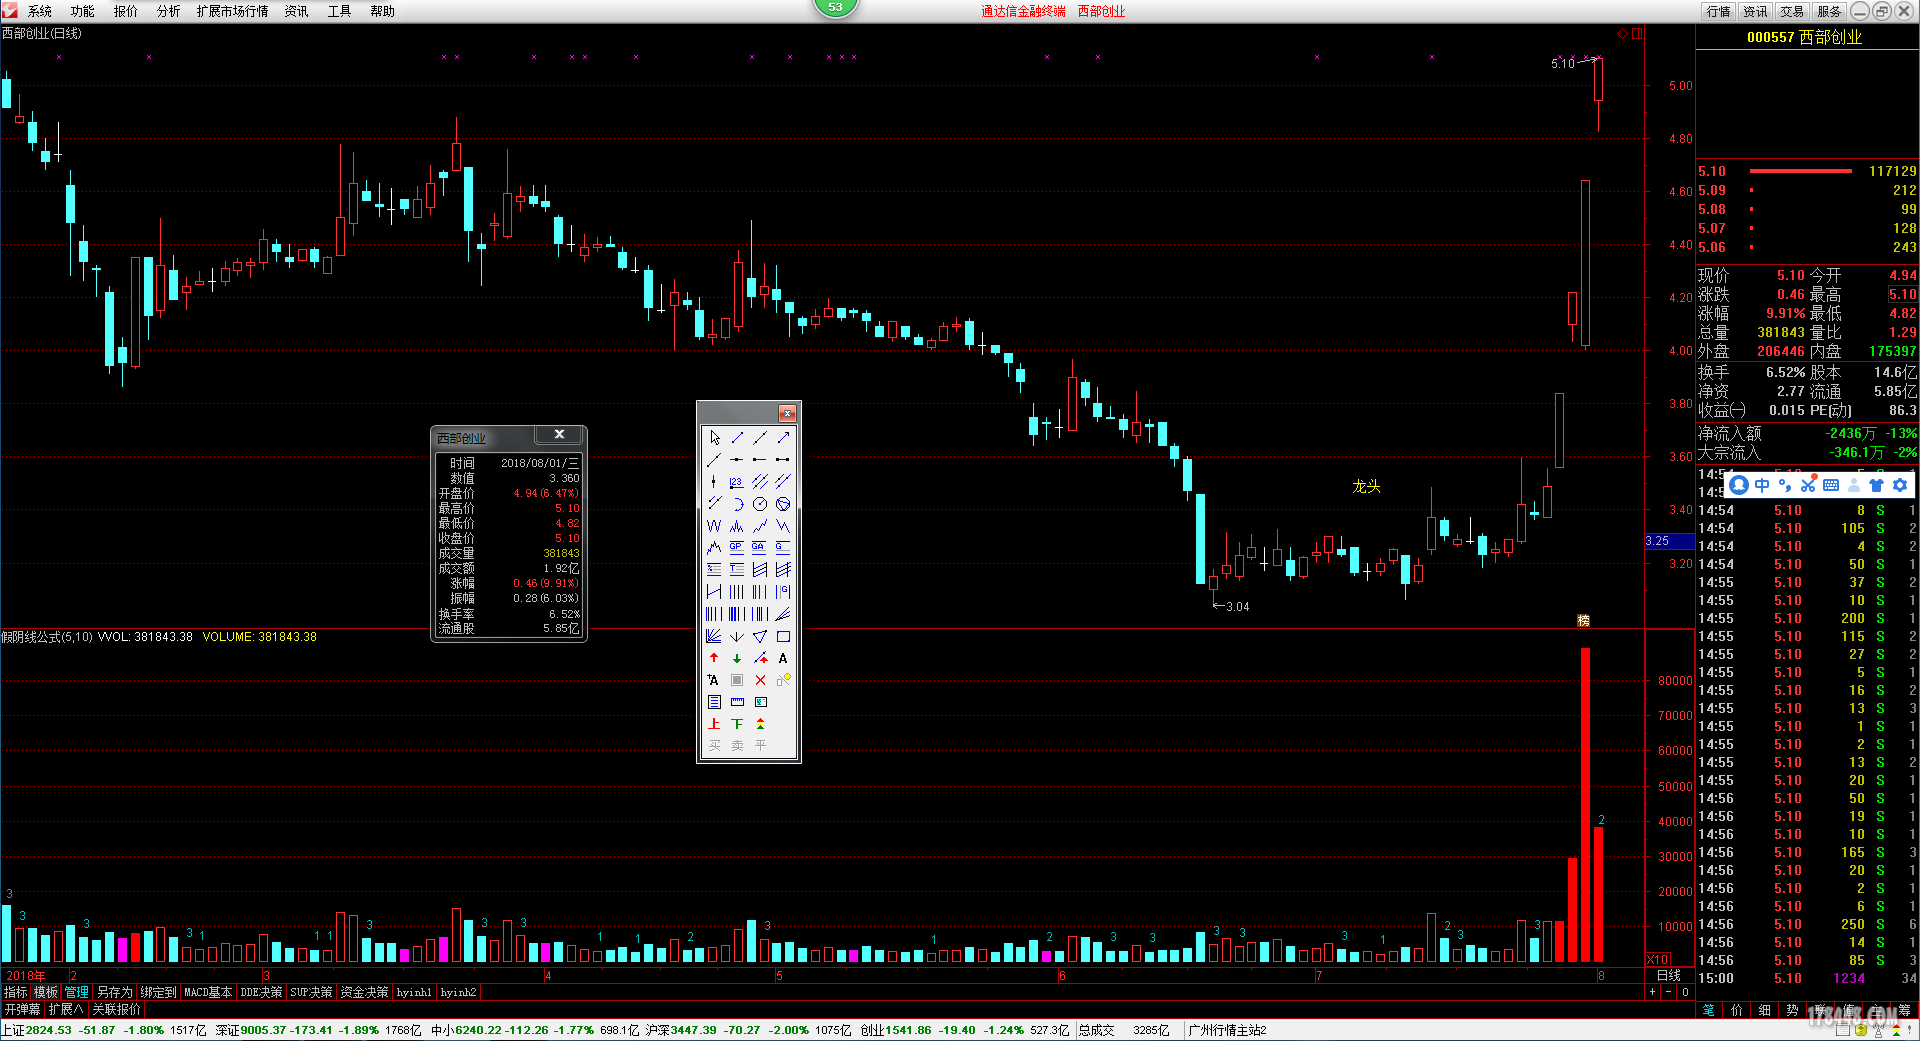
Task: Toggle IME 中 Chinese/English mode
Action: pos(1762,485)
